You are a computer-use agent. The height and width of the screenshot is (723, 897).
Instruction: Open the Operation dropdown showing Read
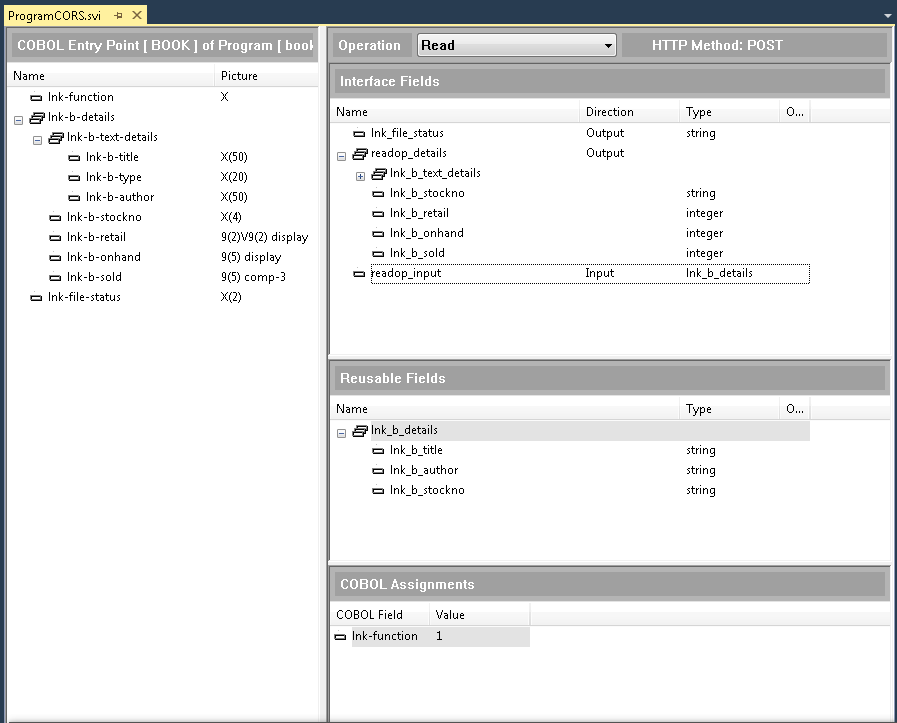pyautogui.click(x=608, y=45)
